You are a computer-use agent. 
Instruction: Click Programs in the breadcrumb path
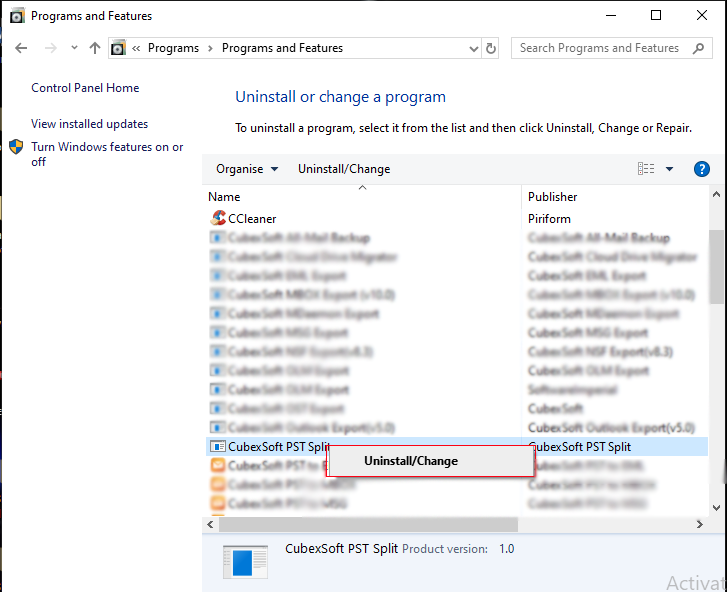pyautogui.click(x=173, y=48)
